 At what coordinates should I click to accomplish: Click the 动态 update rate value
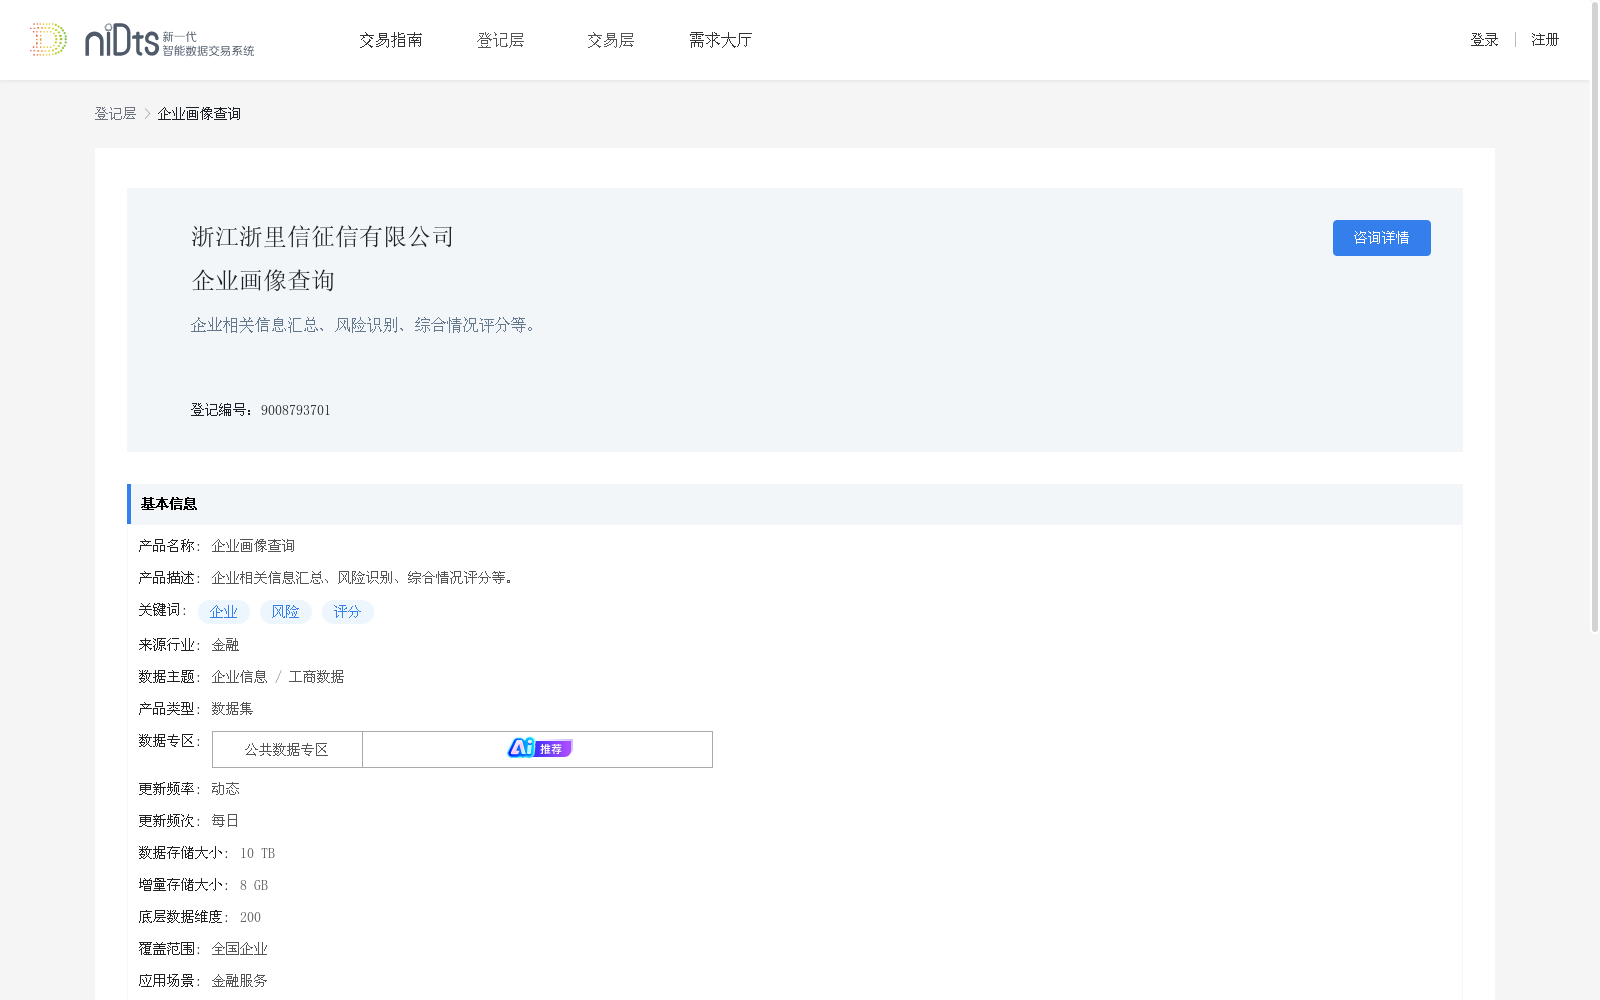coord(225,789)
